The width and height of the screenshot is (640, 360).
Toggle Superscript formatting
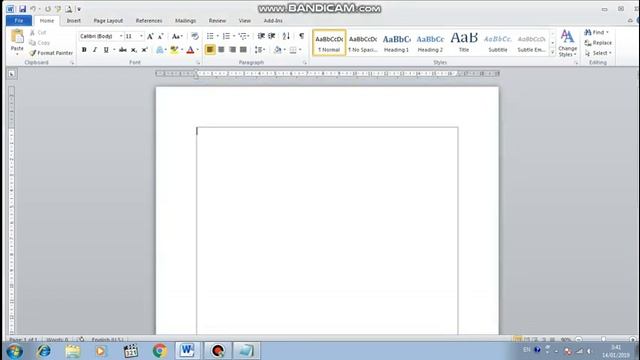[144, 50]
